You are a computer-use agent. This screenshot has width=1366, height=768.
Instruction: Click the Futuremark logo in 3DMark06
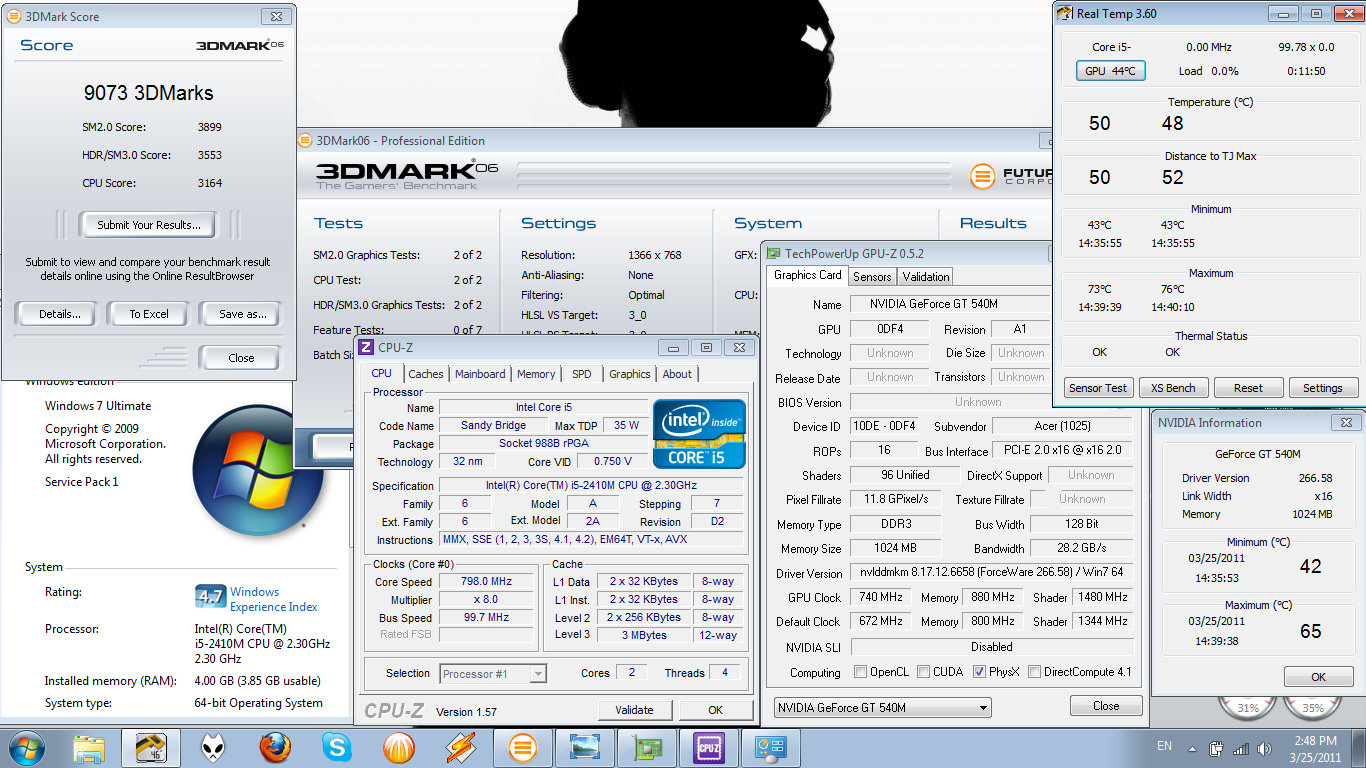984,177
